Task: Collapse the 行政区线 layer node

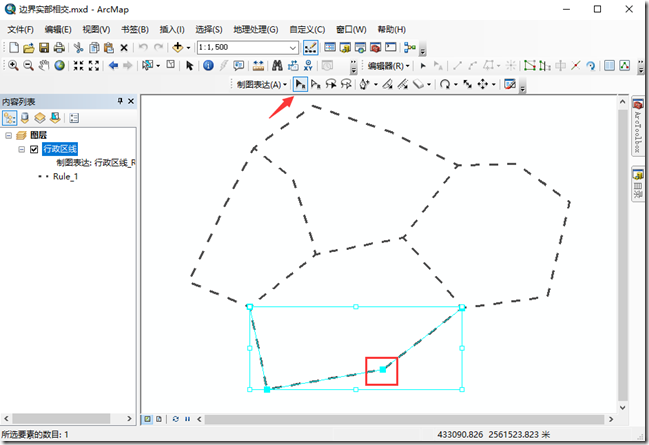Action: pos(22,149)
